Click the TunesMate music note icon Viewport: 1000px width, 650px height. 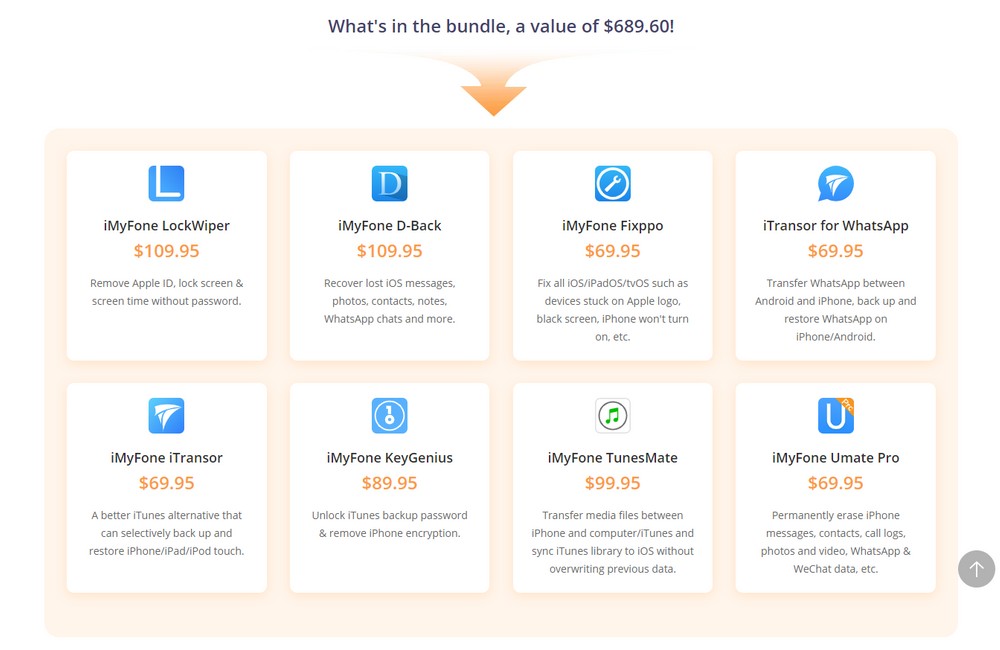[x=612, y=416]
